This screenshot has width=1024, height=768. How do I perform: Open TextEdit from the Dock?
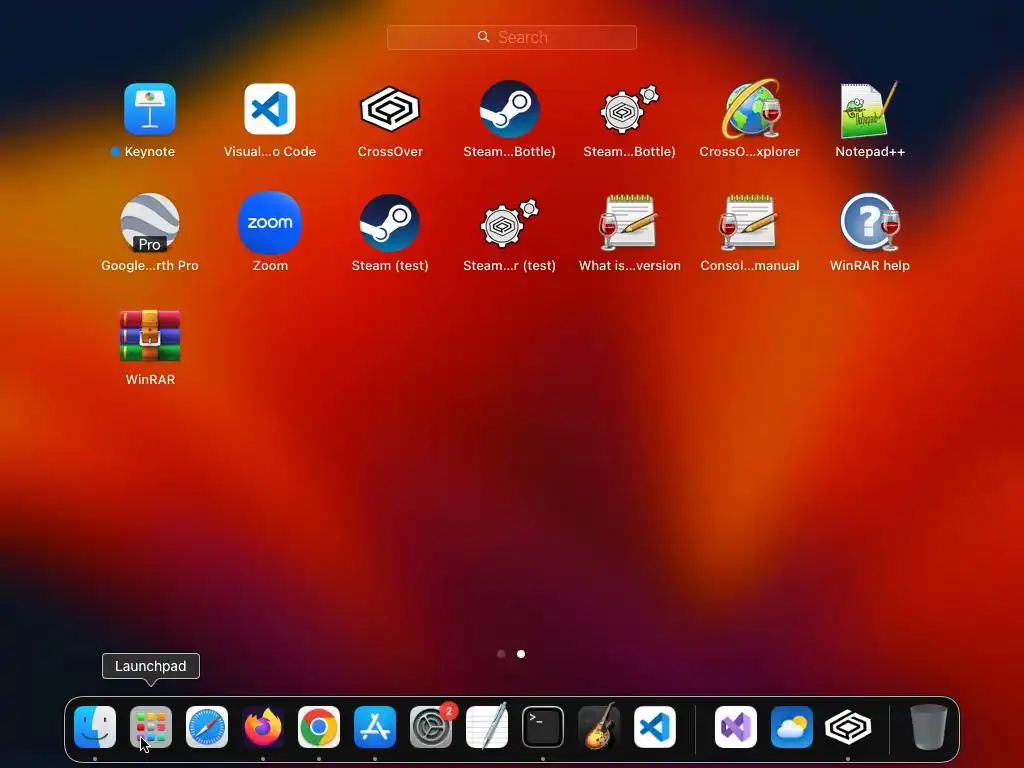tap(487, 727)
